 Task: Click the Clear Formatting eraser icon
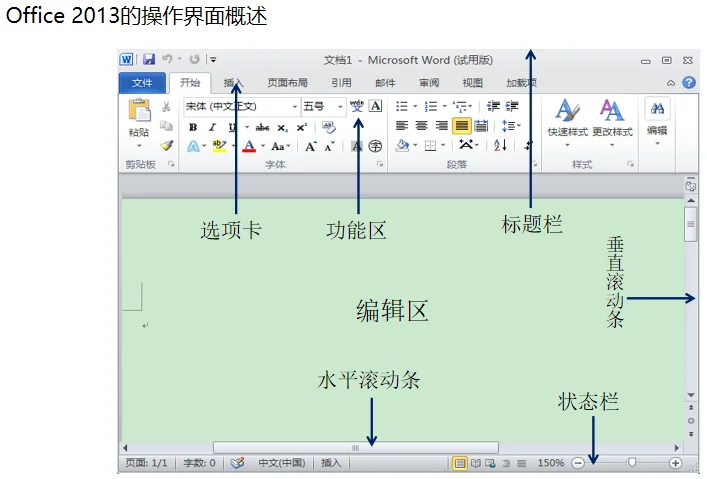329,127
